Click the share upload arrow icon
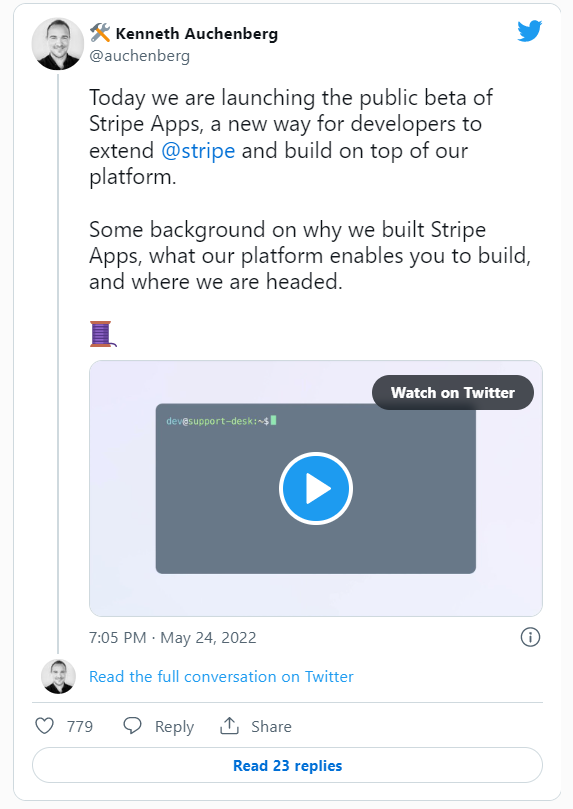The height and width of the screenshot is (809, 573). tap(229, 725)
